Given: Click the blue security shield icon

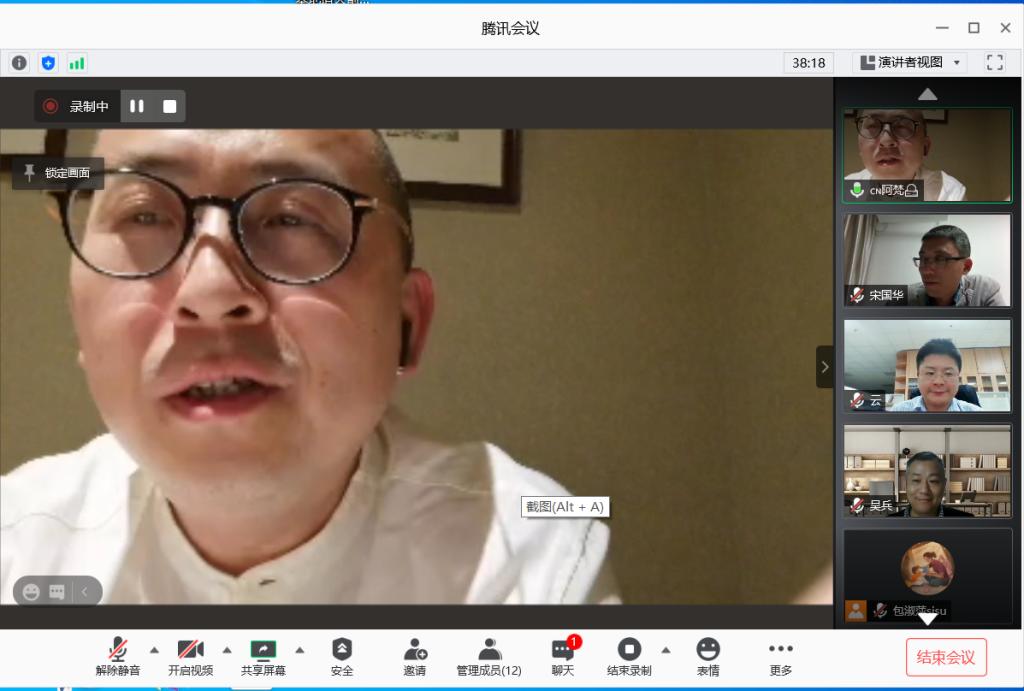Looking at the screenshot, I should pos(48,63).
